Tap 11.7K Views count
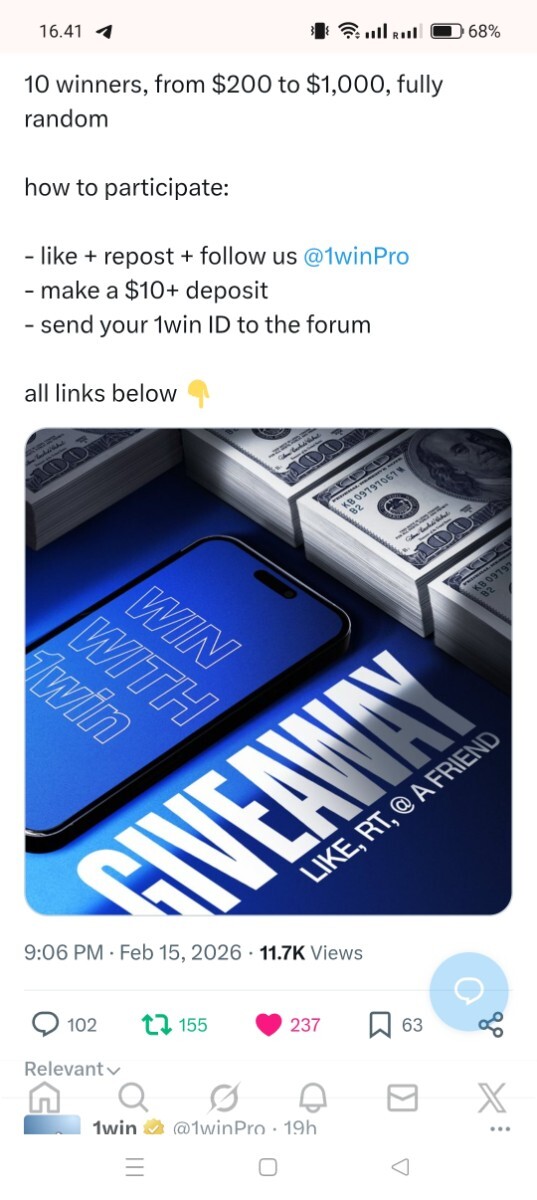 pyautogui.click(x=311, y=953)
